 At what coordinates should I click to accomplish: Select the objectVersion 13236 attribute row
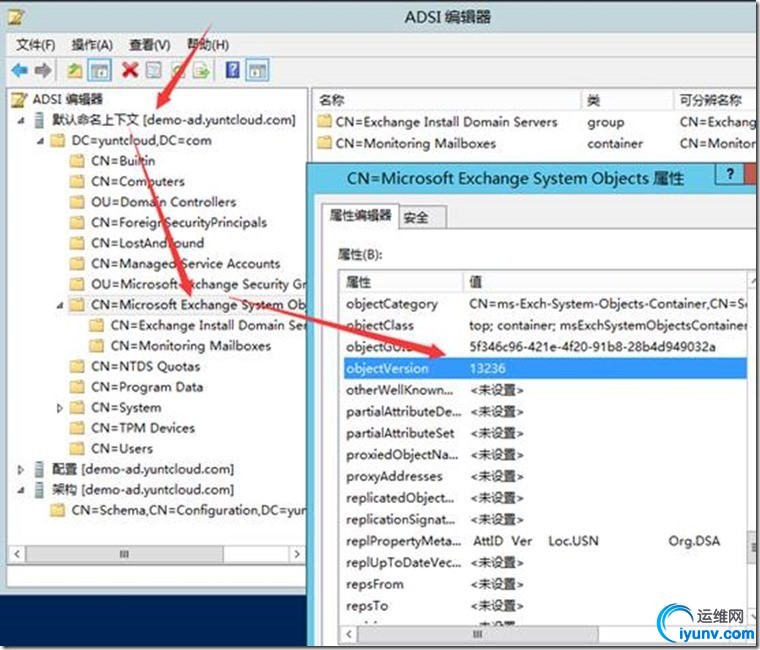click(x=545, y=368)
